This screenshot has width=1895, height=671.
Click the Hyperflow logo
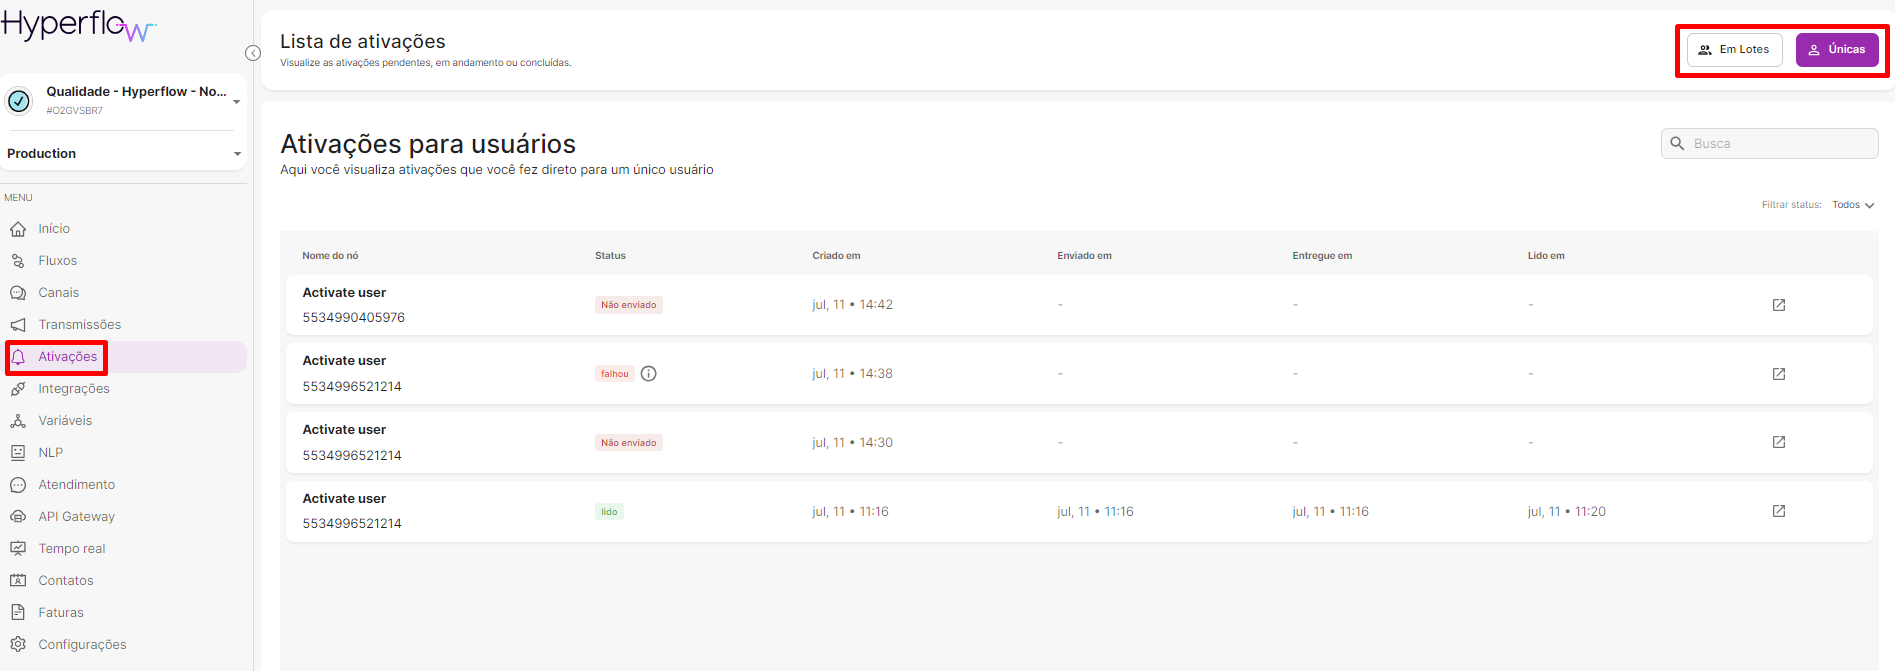pyautogui.click(x=79, y=25)
